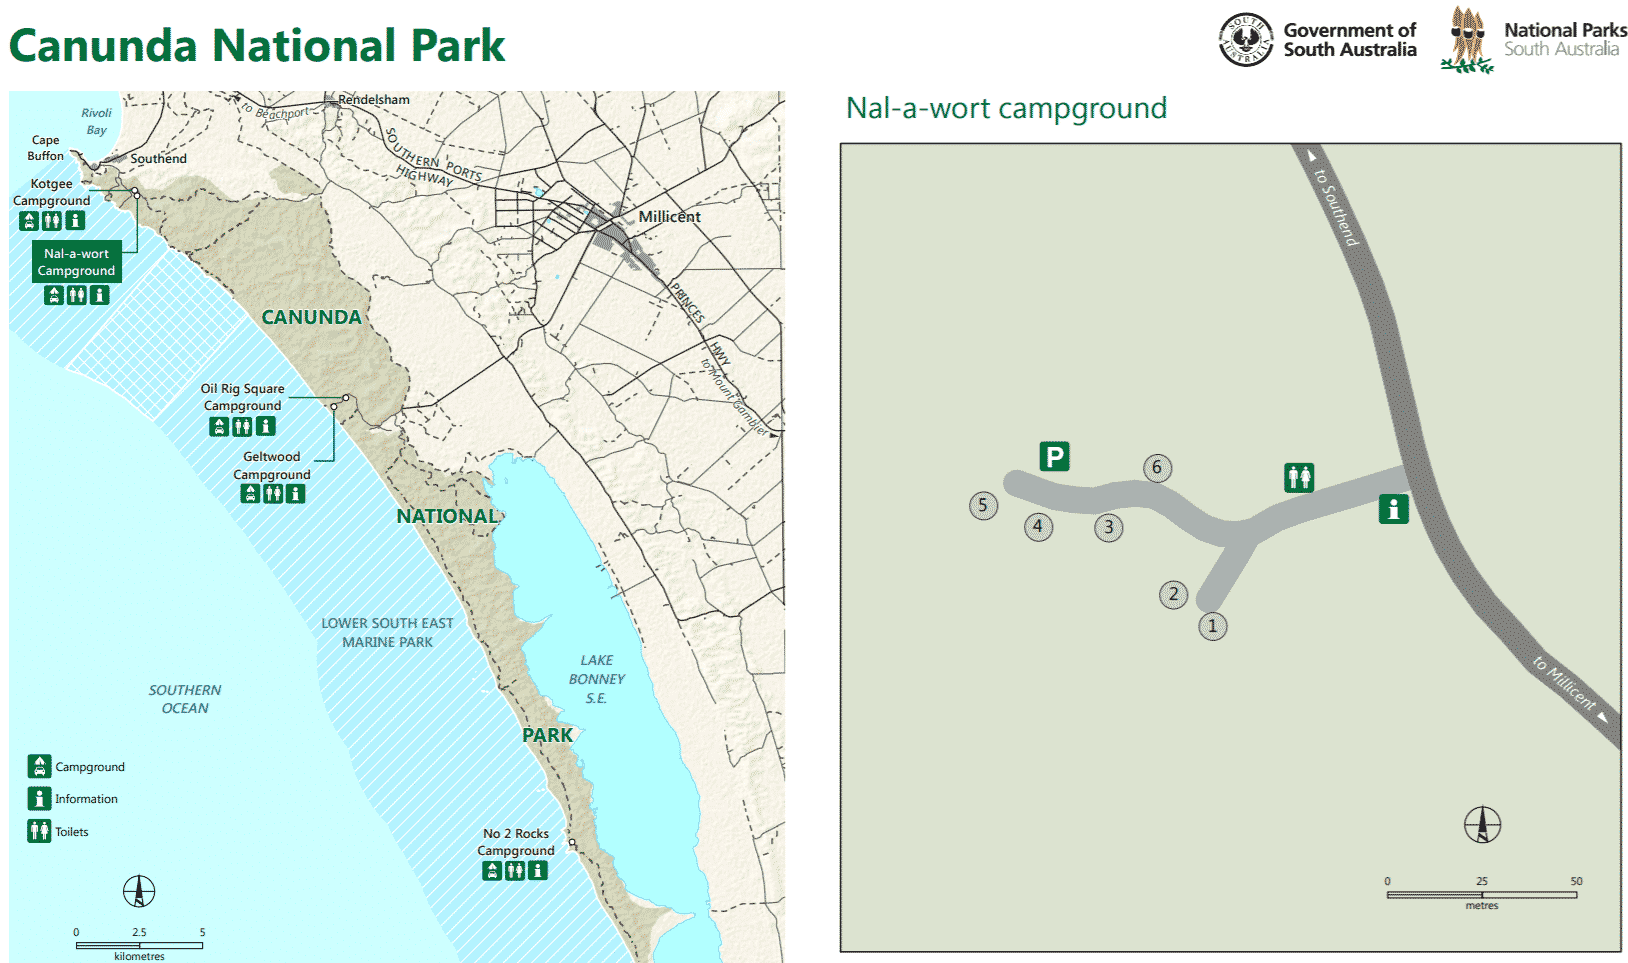Click the north compass on park map
1628x963 pixels.
click(139, 891)
